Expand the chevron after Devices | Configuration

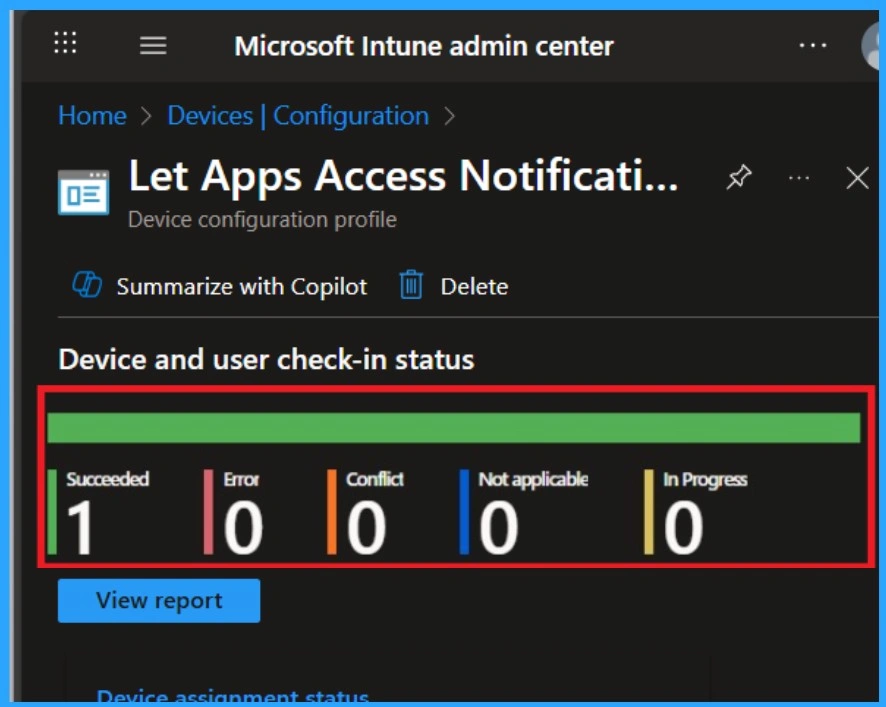coord(449,116)
